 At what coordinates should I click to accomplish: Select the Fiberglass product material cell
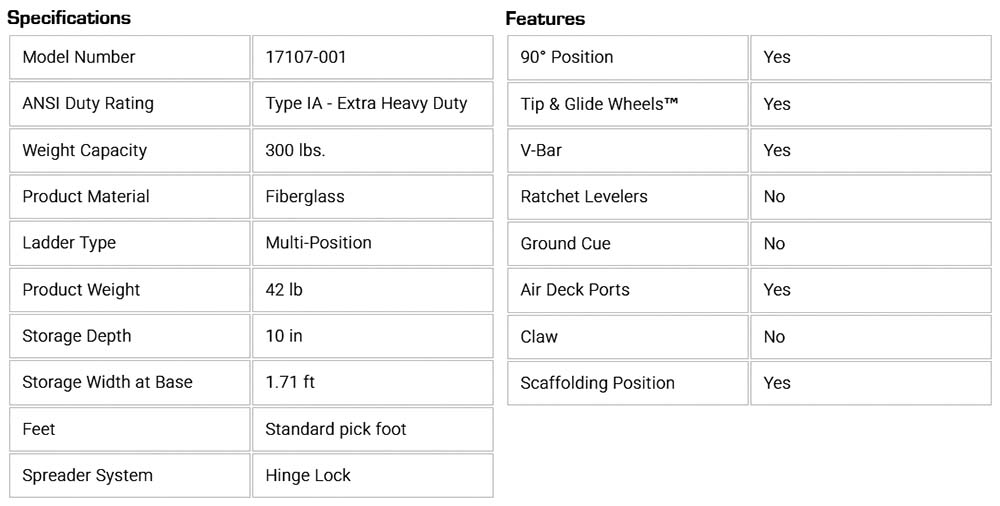305,196
